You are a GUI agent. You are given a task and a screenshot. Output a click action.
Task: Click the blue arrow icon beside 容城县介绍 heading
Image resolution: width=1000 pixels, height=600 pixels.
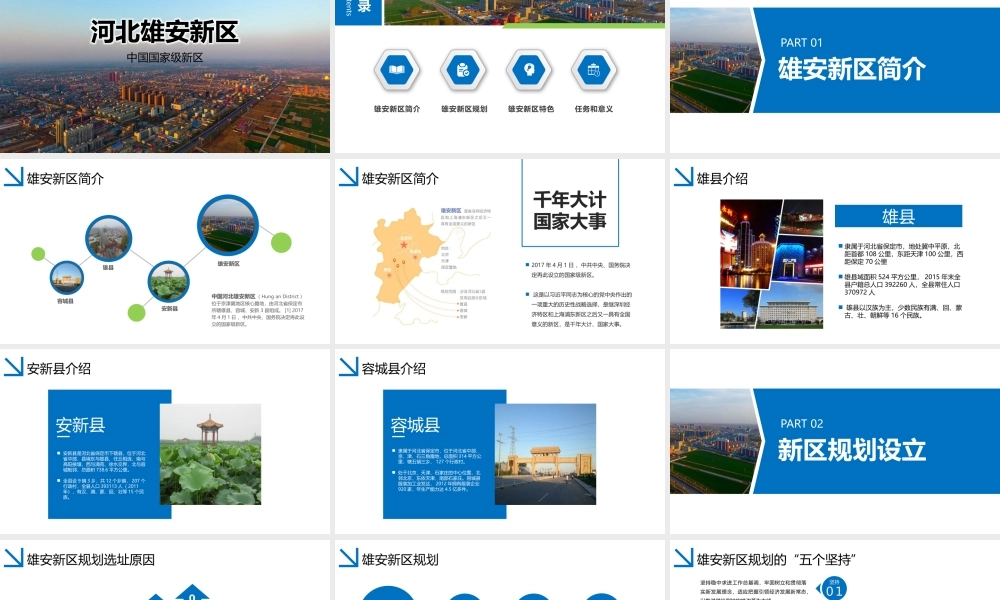click(x=348, y=367)
